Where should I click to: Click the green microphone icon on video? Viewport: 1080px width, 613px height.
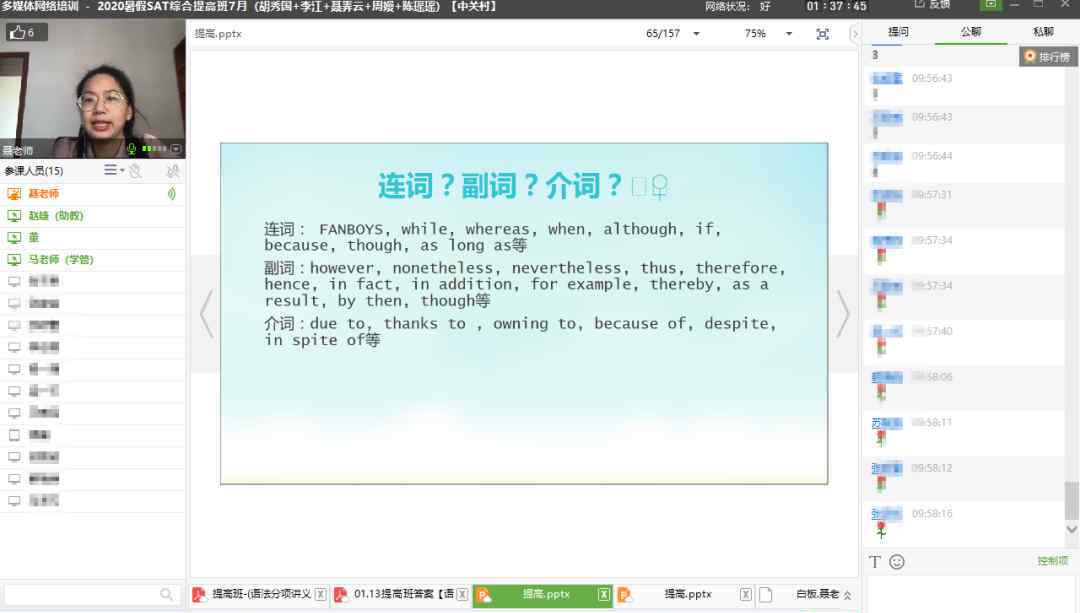point(132,148)
